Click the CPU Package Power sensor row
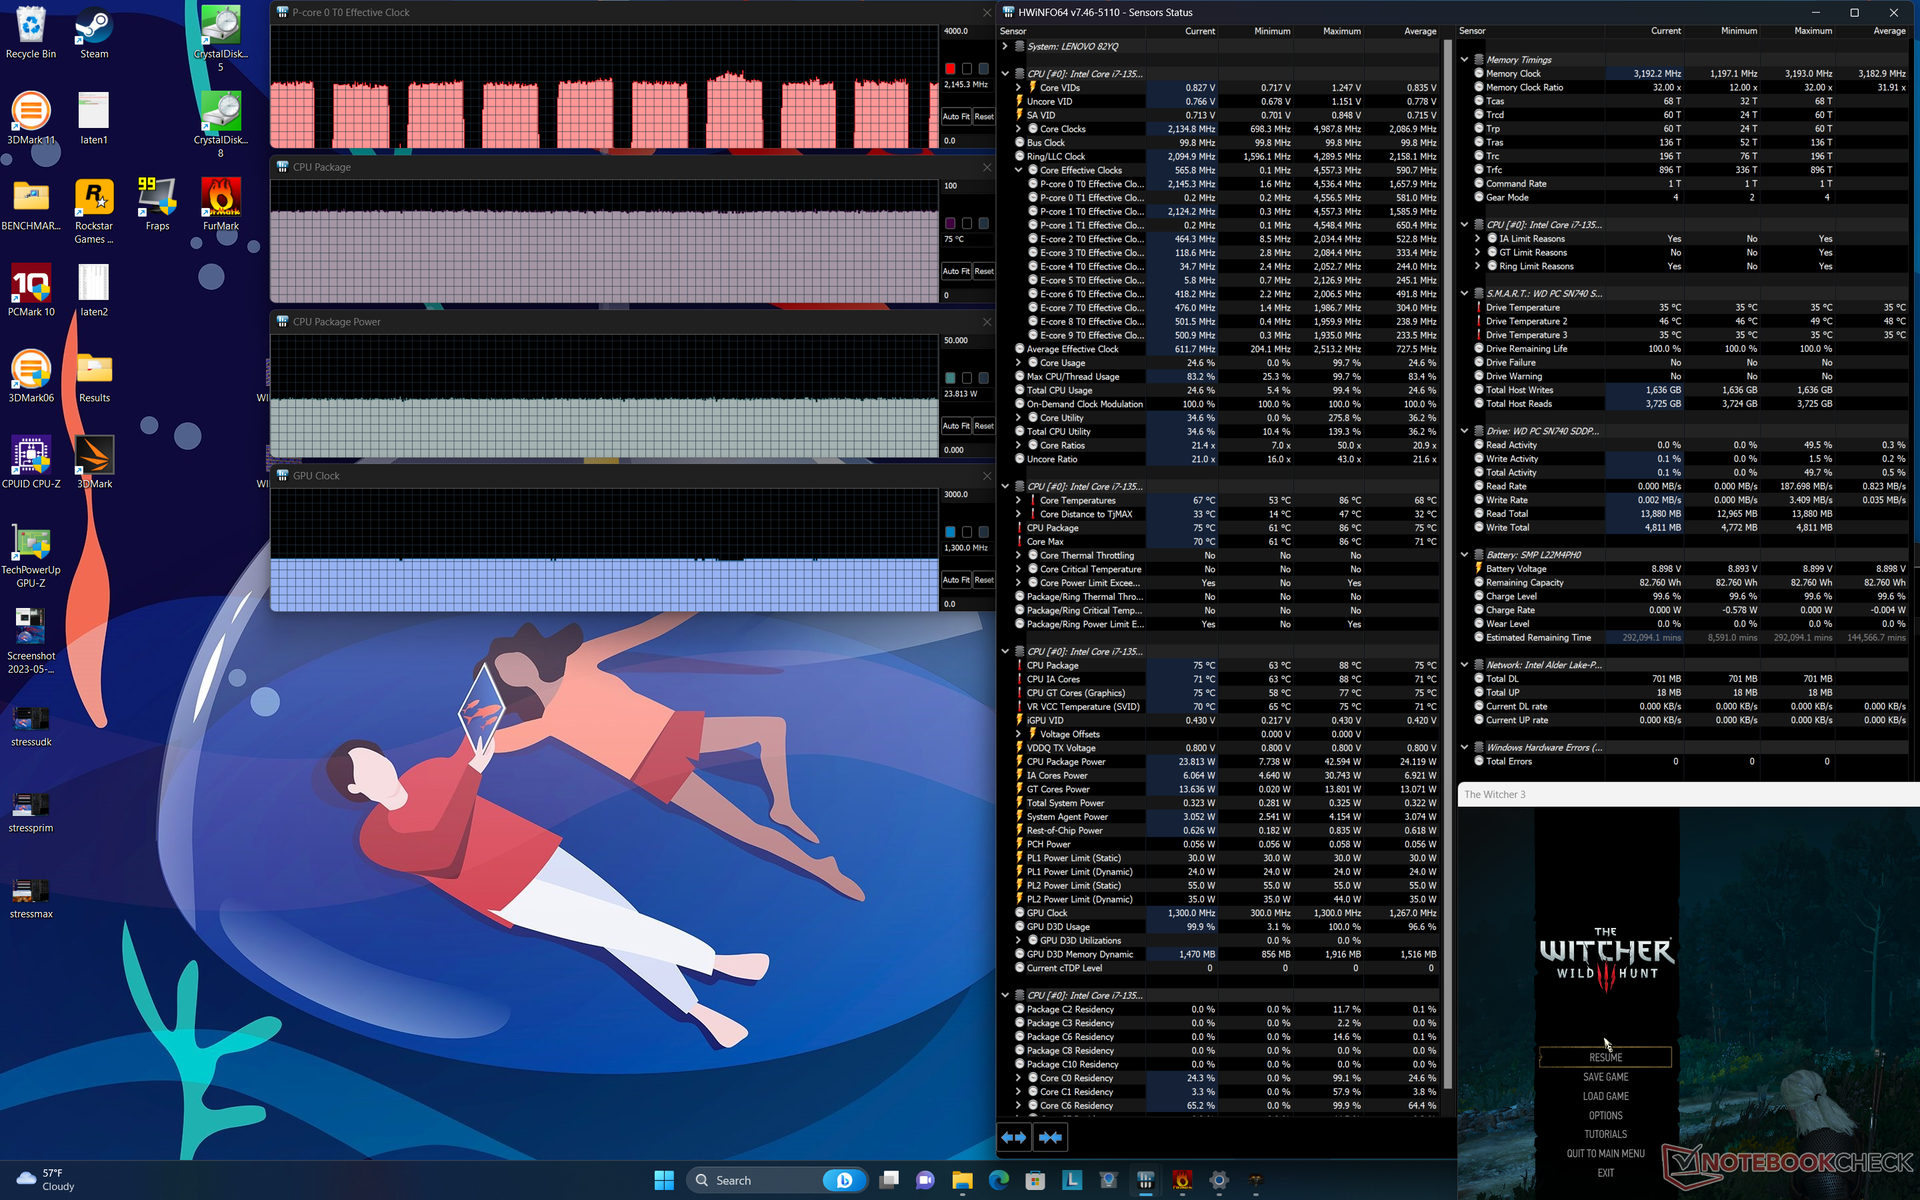Viewport: 1920px width, 1200px height. pos(1228,762)
